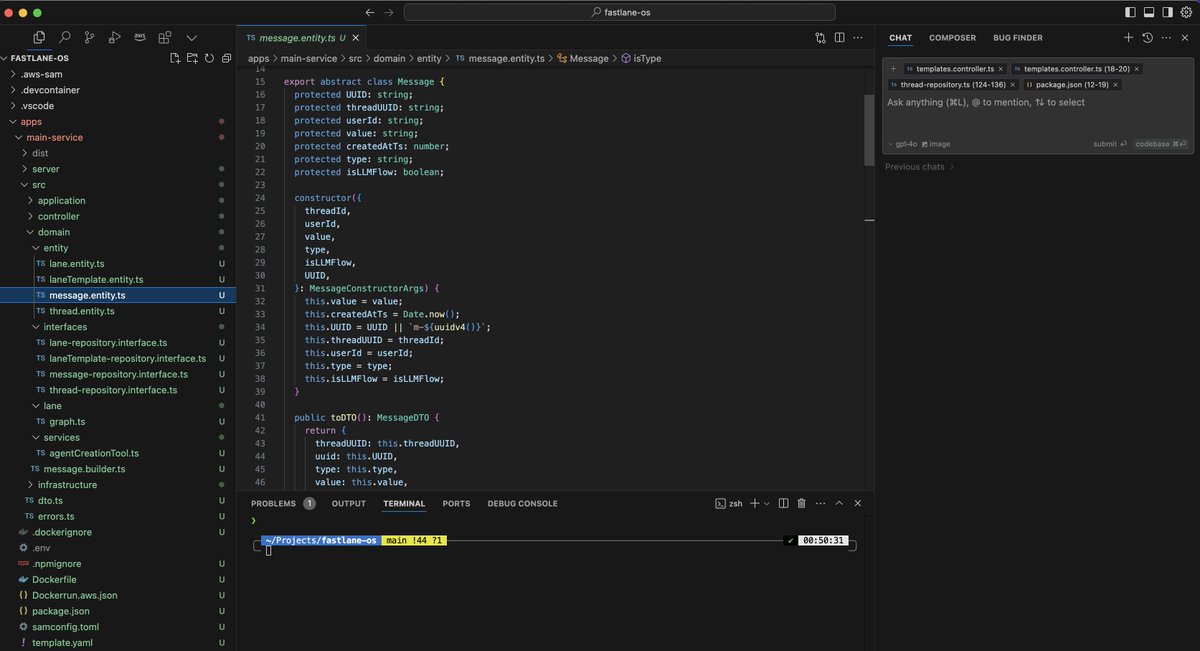
Task: Expand Previous chats section
Action: click(x=920, y=167)
